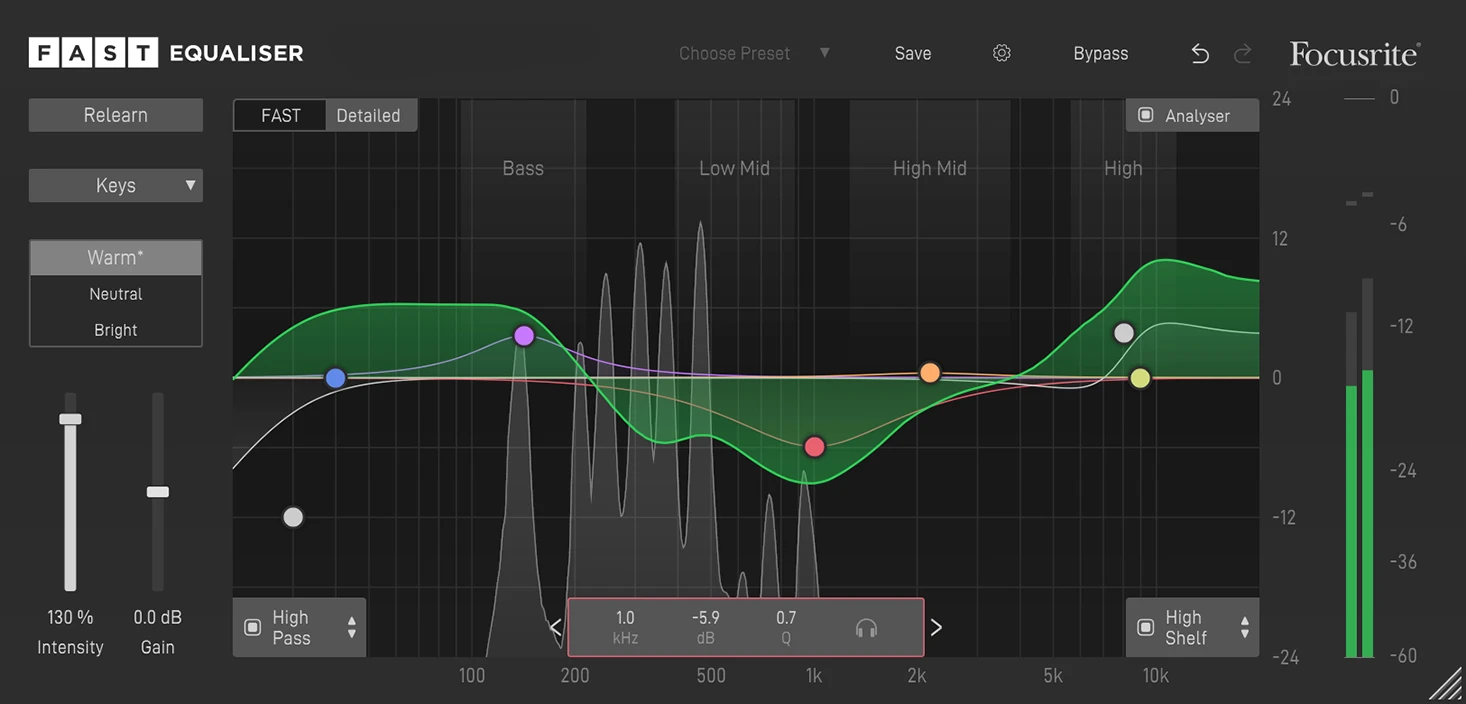Click the undo arrow icon
Viewport: 1466px width, 704px height.
tap(1200, 54)
